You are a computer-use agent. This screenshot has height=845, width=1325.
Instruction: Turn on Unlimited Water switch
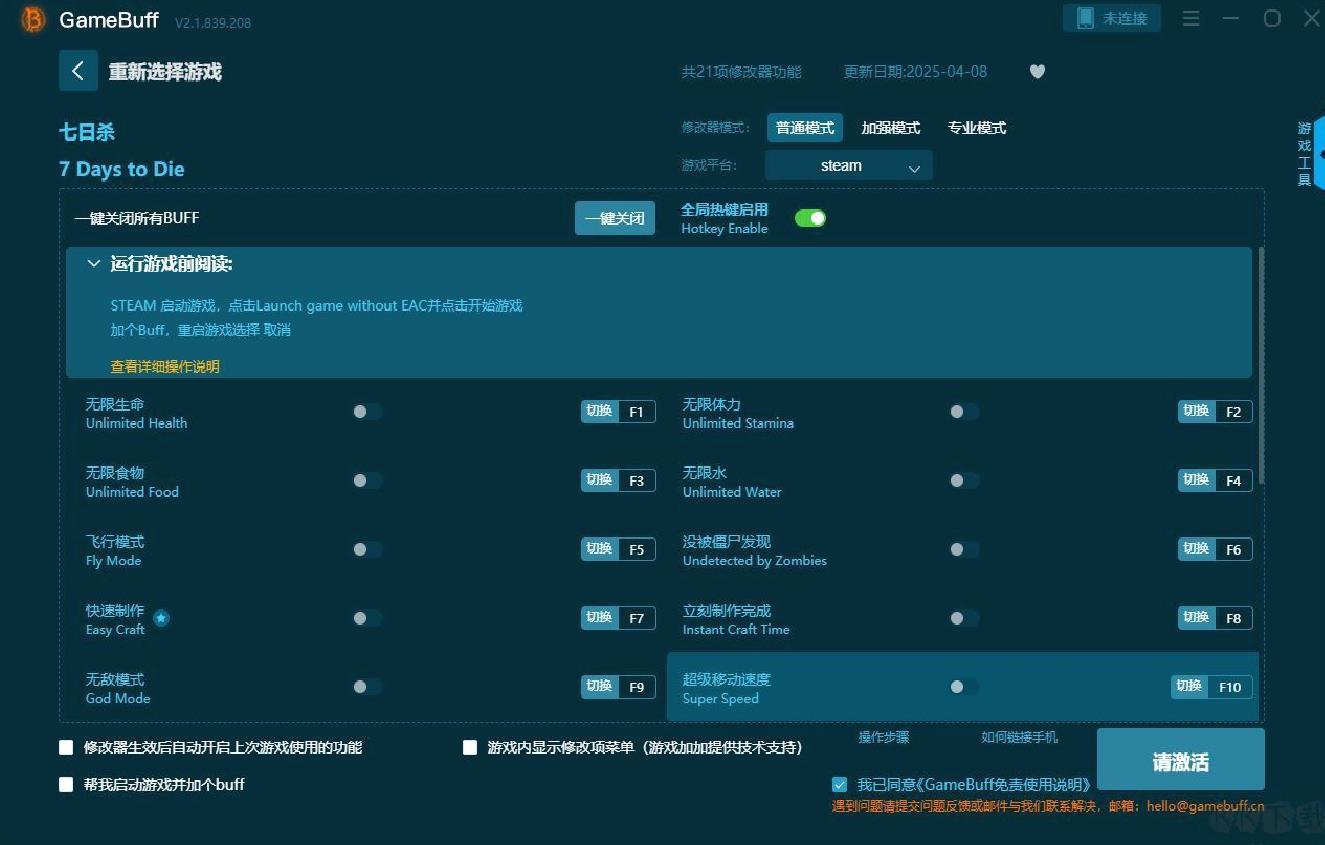click(x=964, y=480)
